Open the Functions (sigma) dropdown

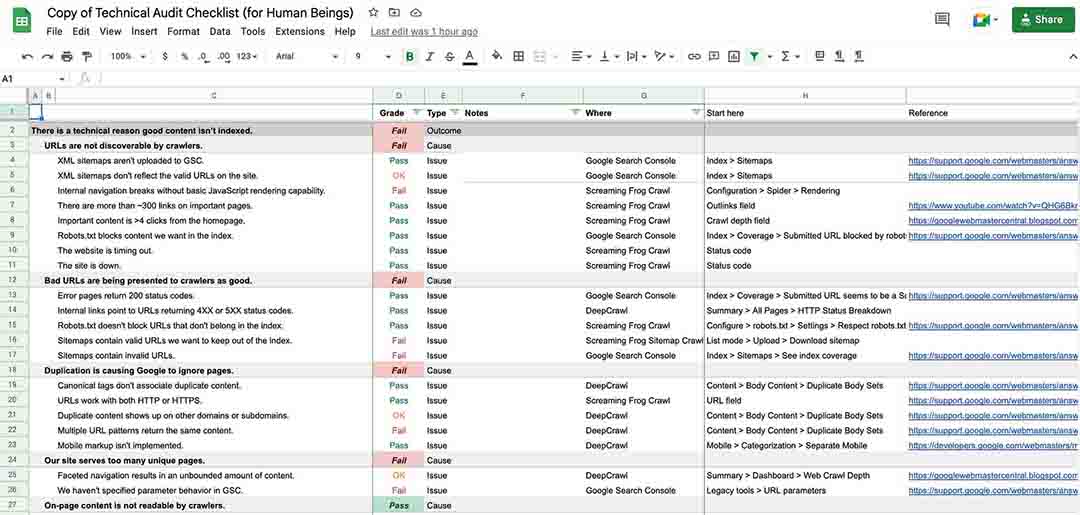(x=789, y=56)
